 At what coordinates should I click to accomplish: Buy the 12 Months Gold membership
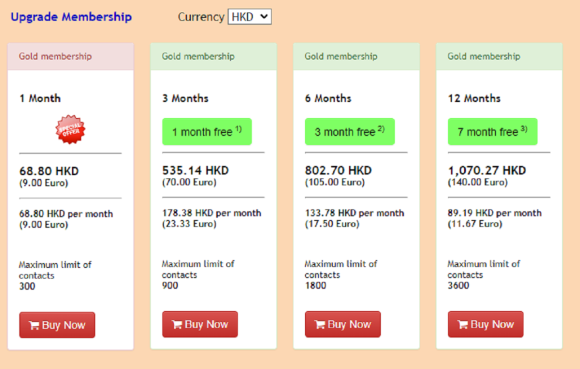tap(485, 324)
